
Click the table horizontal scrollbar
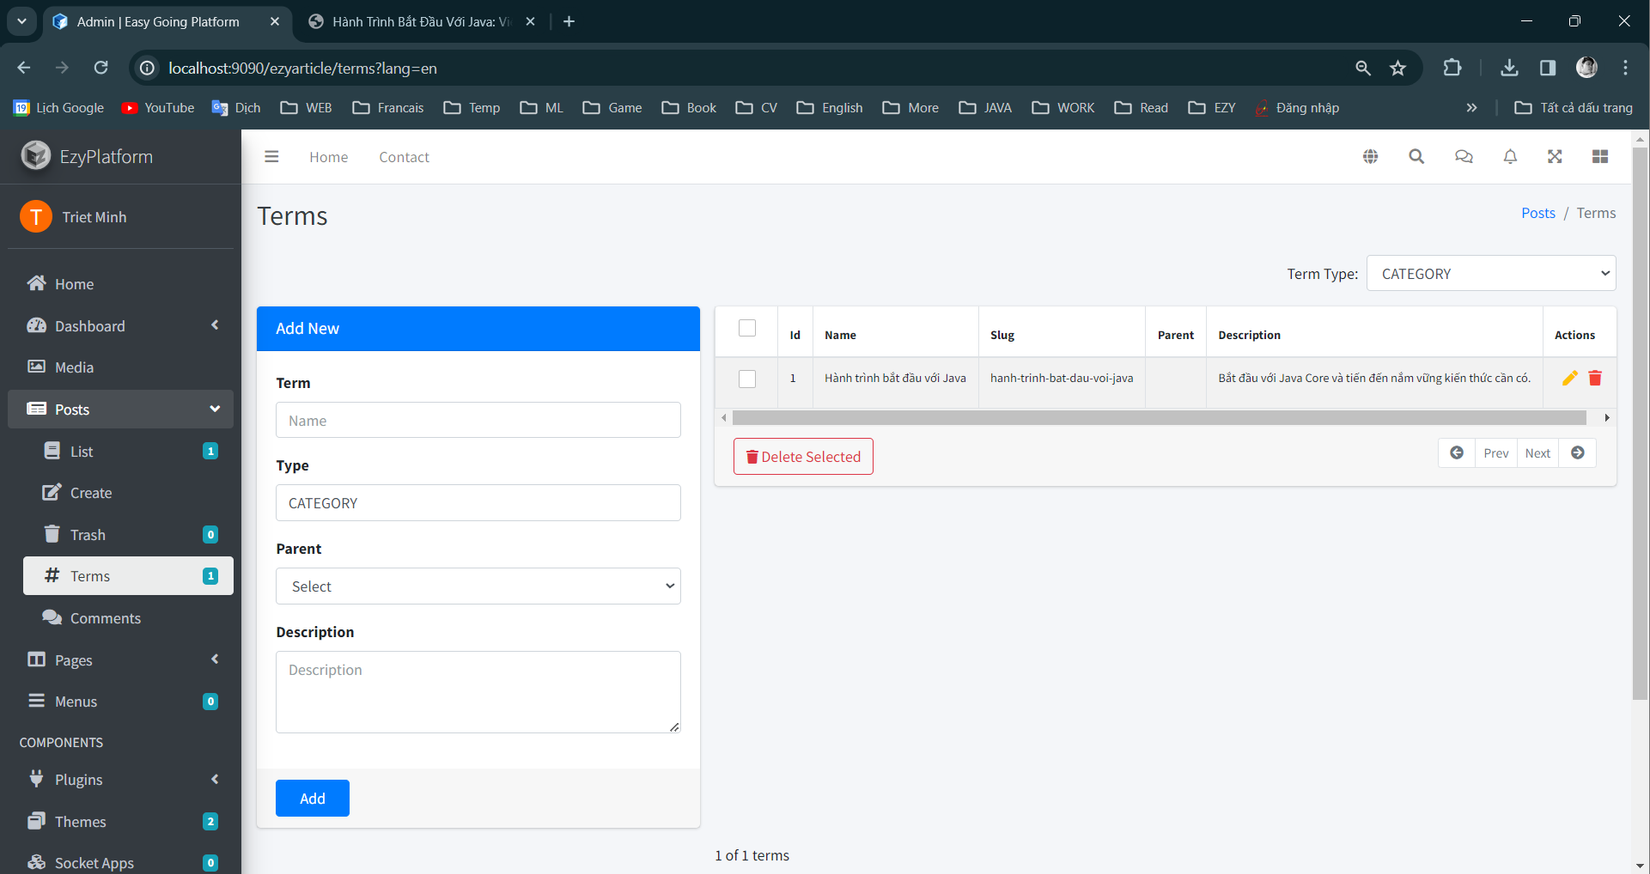tap(1159, 418)
